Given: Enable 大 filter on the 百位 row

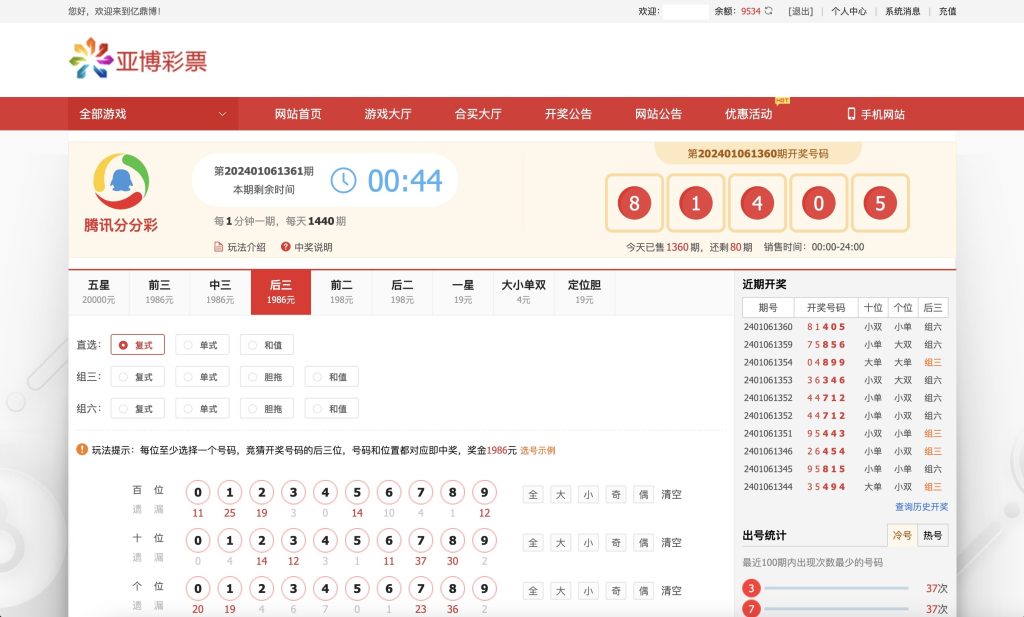Looking at the screenshot, I should point(560,494).
